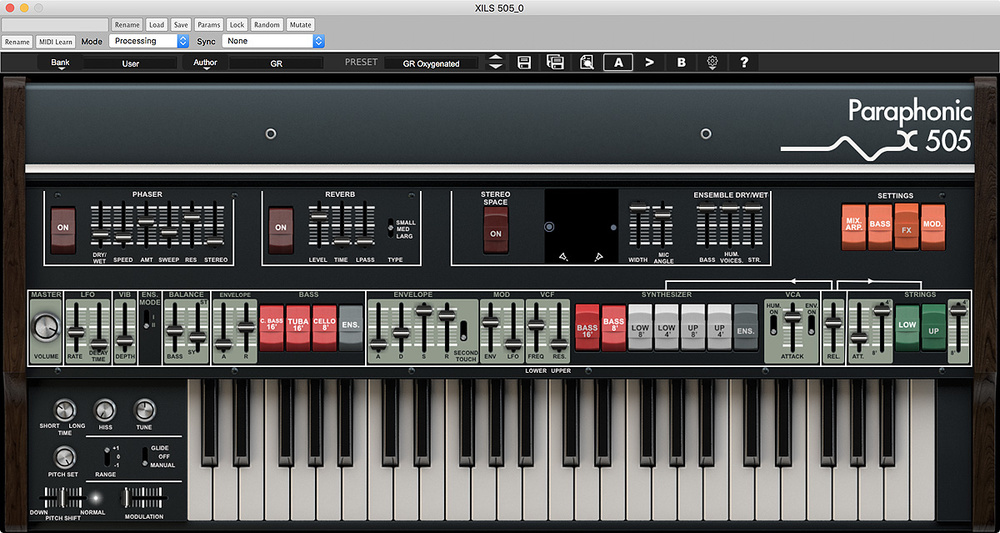The width and height of the screenshot is (1000, 533).
Task: Click the Params button
Action: coord(209,25)
